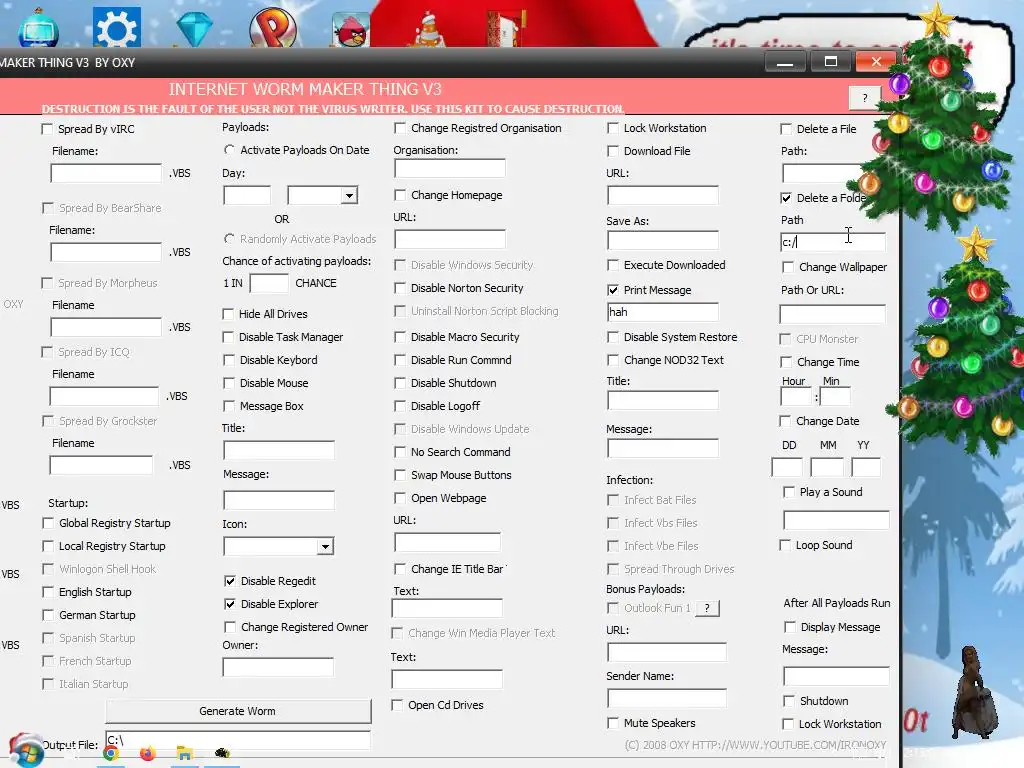The width and height of the screenshot is (1024, 768).
Task: Focus the Download File Save As field
Action: (x=663, y=240)
